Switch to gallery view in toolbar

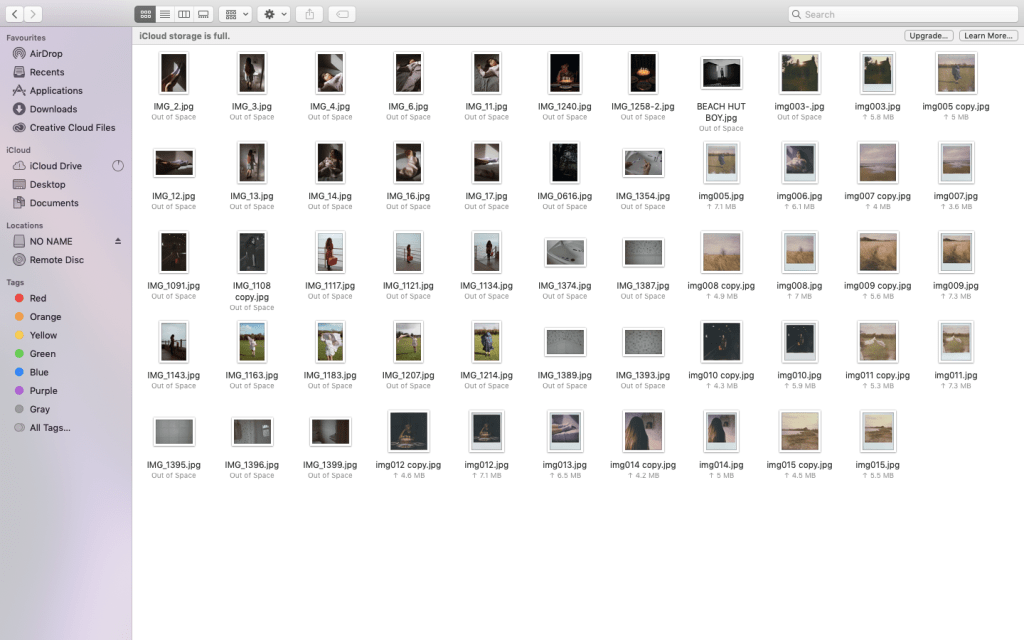[203, 14]
